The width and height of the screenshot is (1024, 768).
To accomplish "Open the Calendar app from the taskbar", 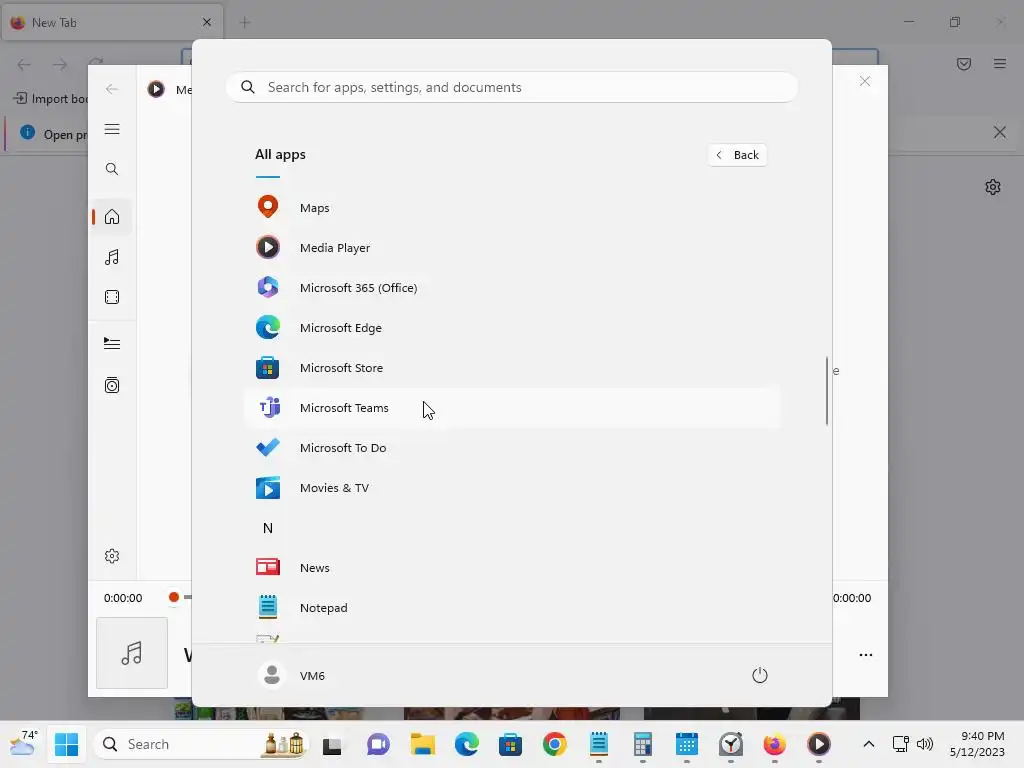I will pos(686,744).
